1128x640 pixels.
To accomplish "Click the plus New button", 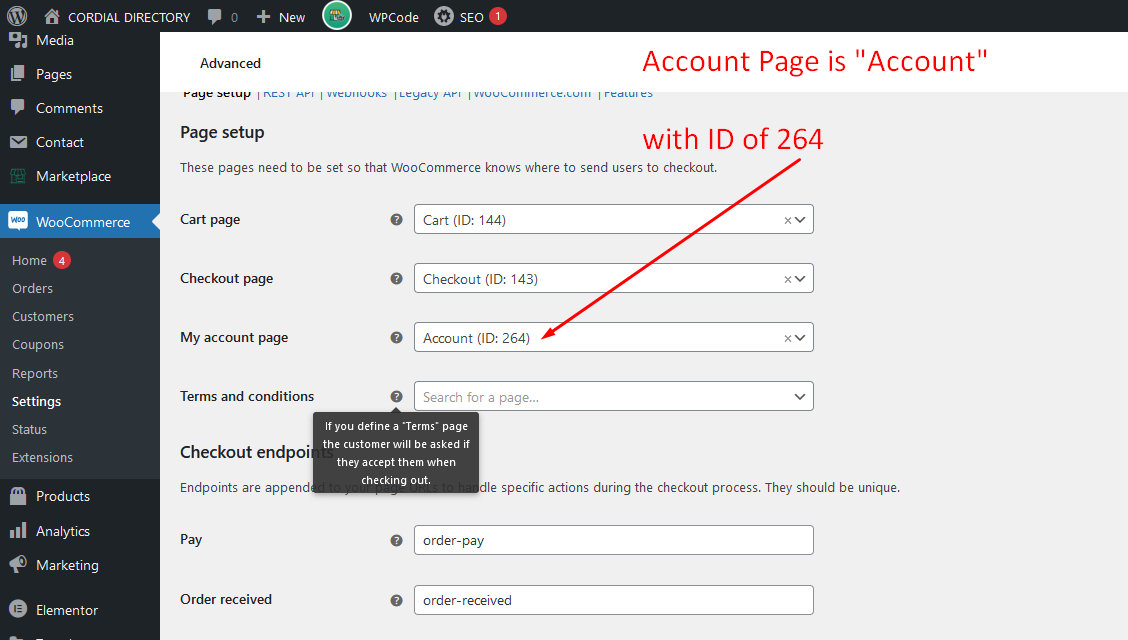I will pos(281,17).
